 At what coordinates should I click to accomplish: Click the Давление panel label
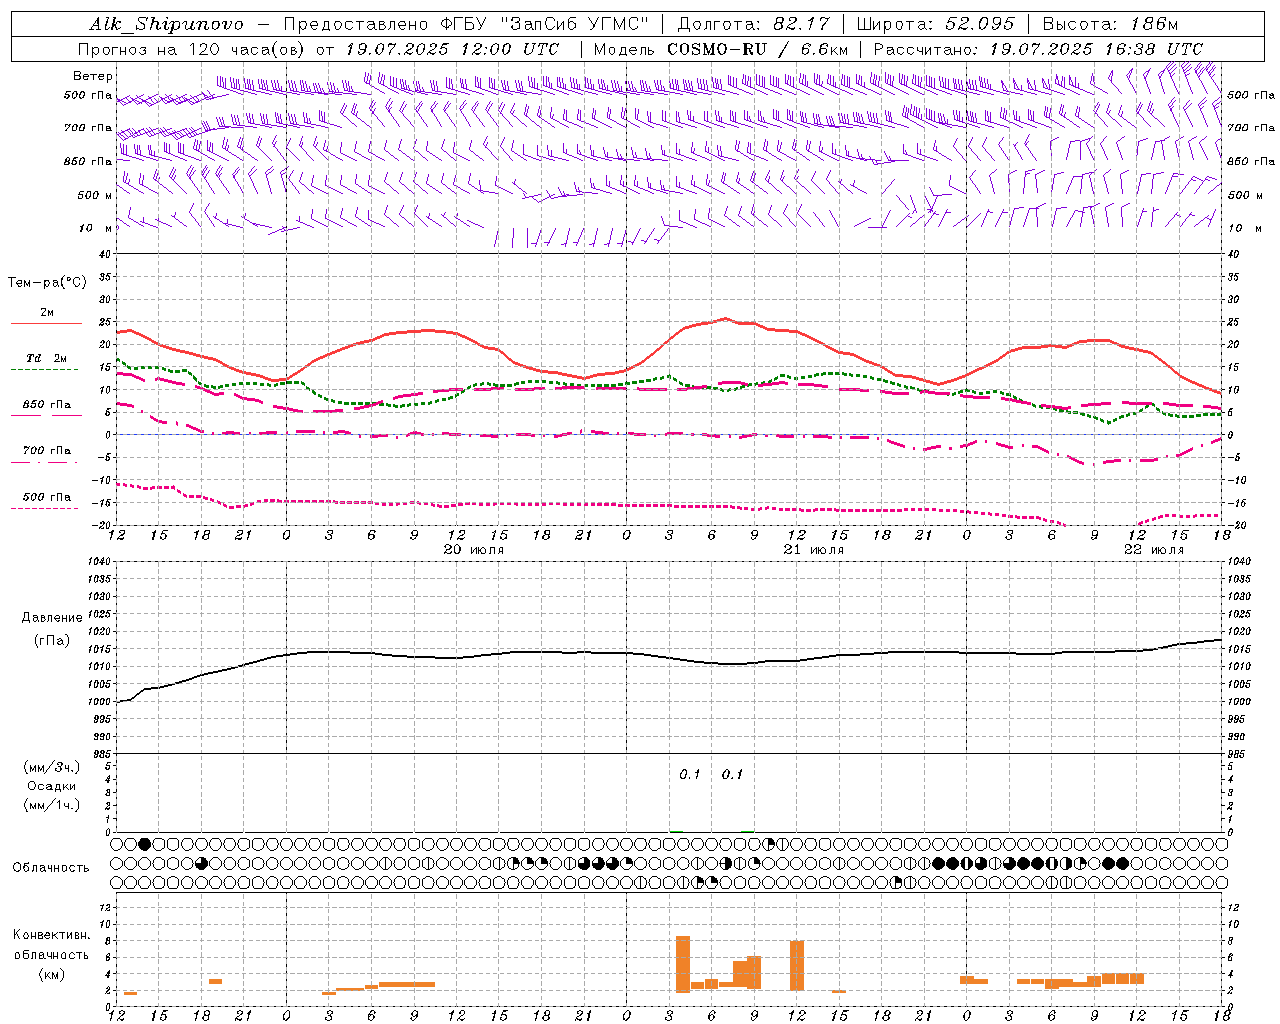click(52, 618)
